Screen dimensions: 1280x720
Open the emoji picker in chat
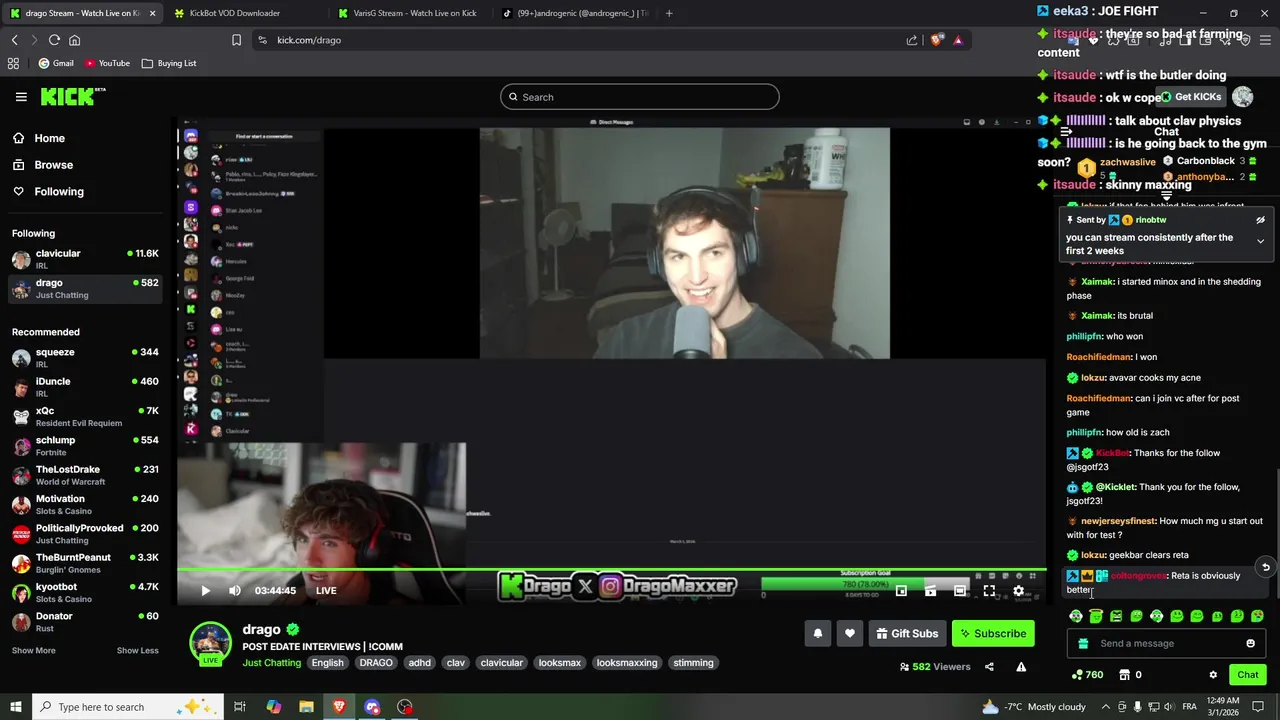pos(1250,643)
